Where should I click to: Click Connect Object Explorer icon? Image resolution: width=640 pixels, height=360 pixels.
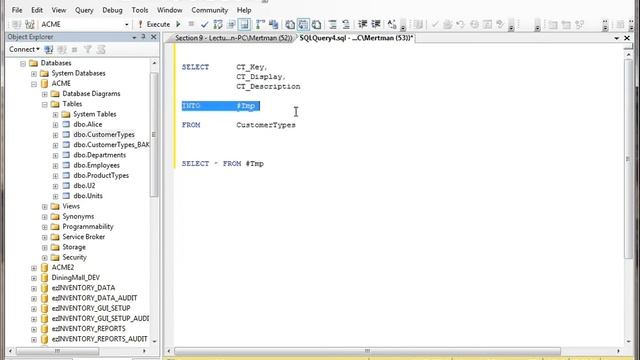tap(49, 50)
